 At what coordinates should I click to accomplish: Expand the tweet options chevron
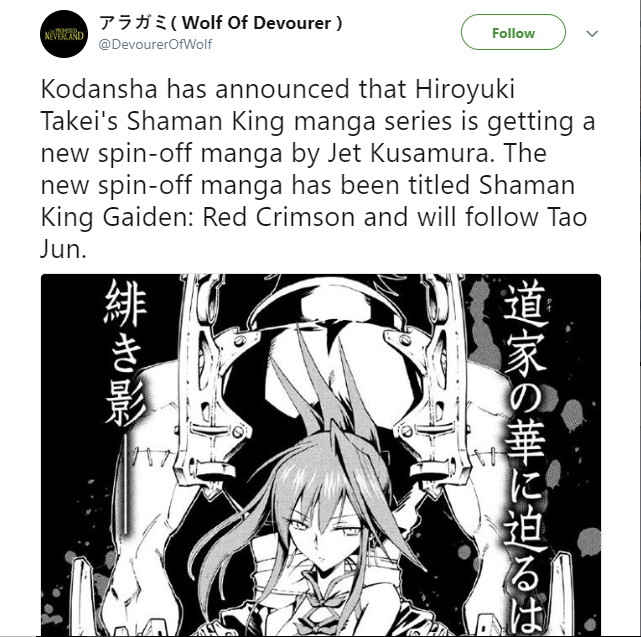coord(592,34)
